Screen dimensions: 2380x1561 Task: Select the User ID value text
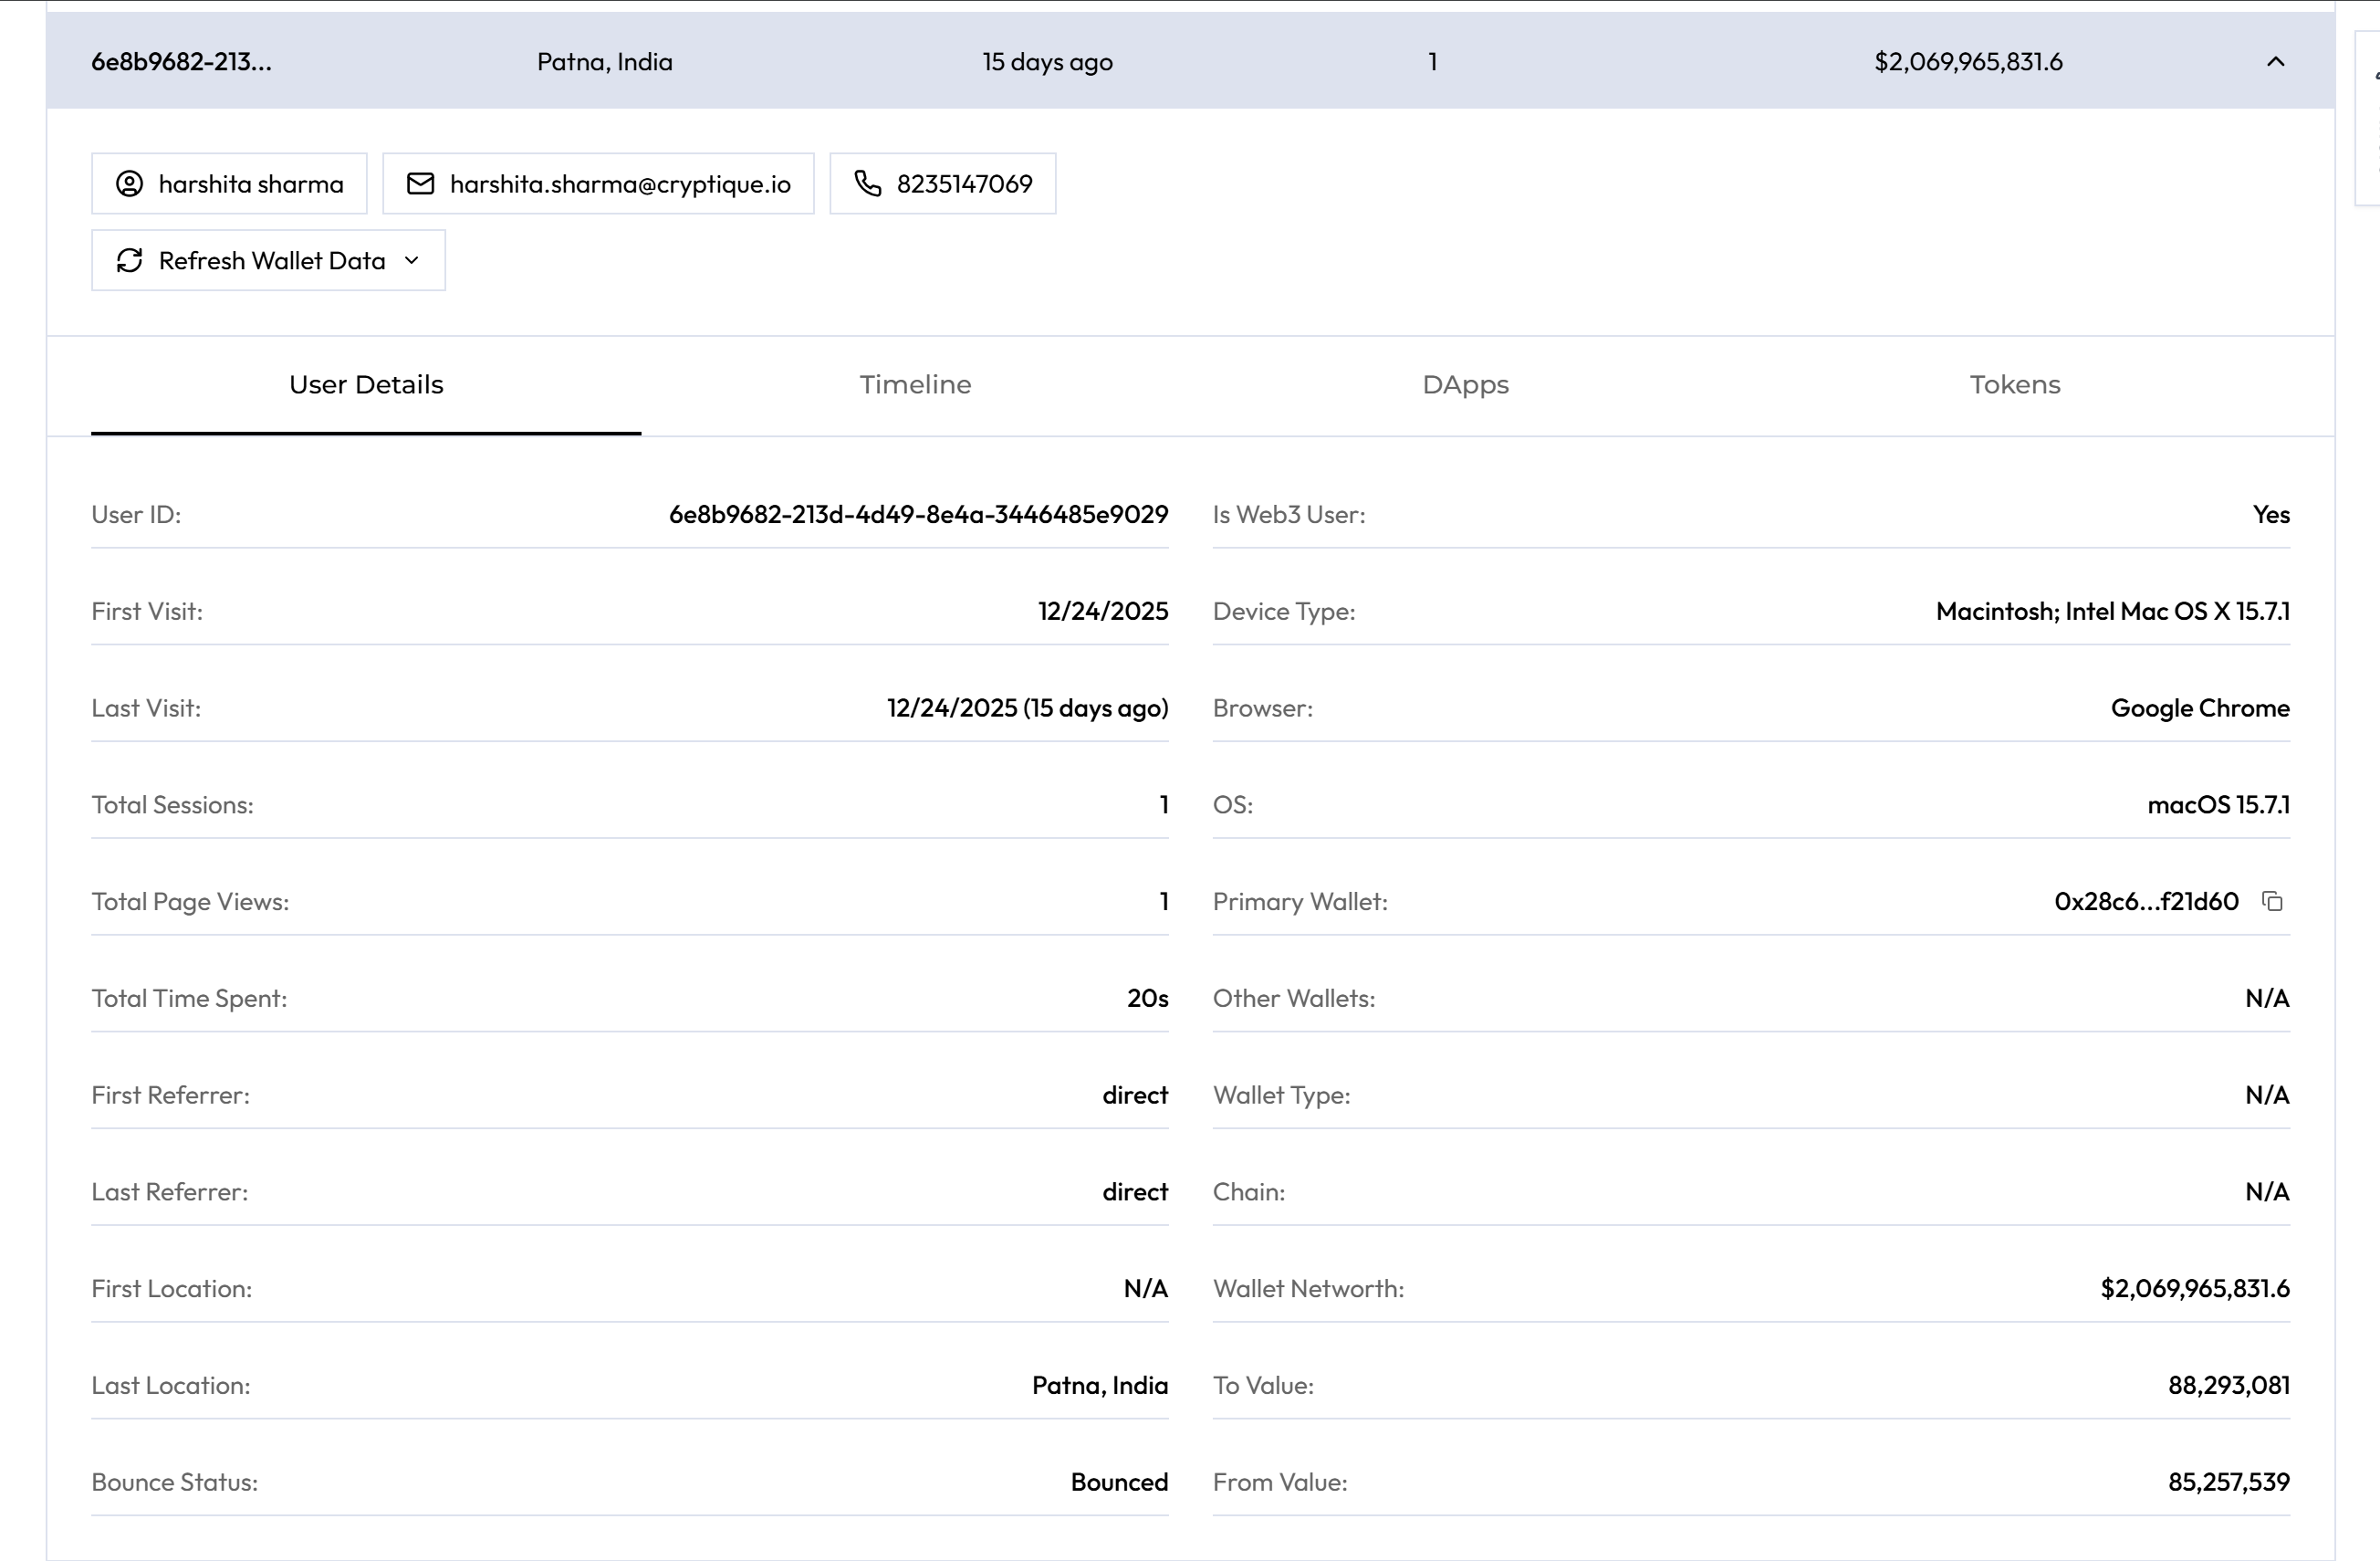click(918, 514)
